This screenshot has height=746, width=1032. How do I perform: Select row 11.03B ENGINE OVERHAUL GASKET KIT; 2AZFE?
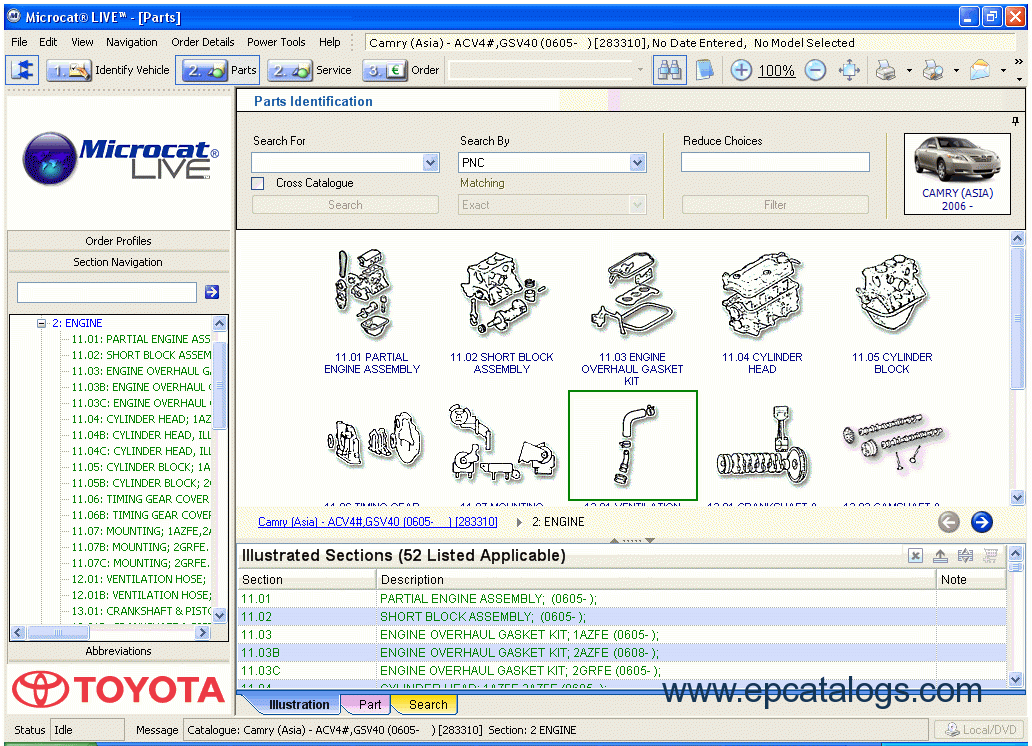point(622,653)
